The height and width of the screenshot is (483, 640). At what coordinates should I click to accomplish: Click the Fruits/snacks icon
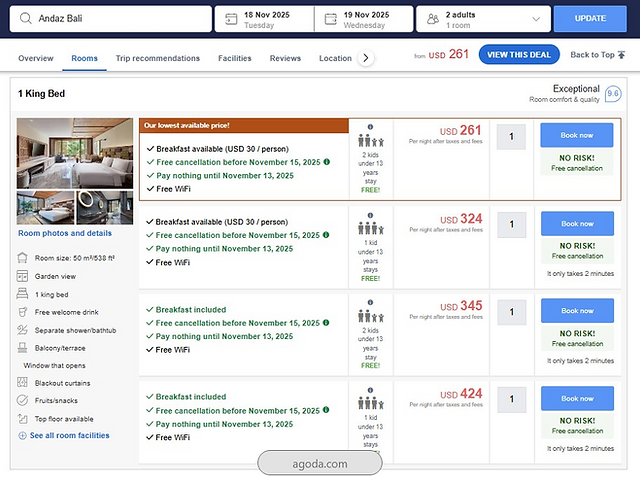(22, 400)
